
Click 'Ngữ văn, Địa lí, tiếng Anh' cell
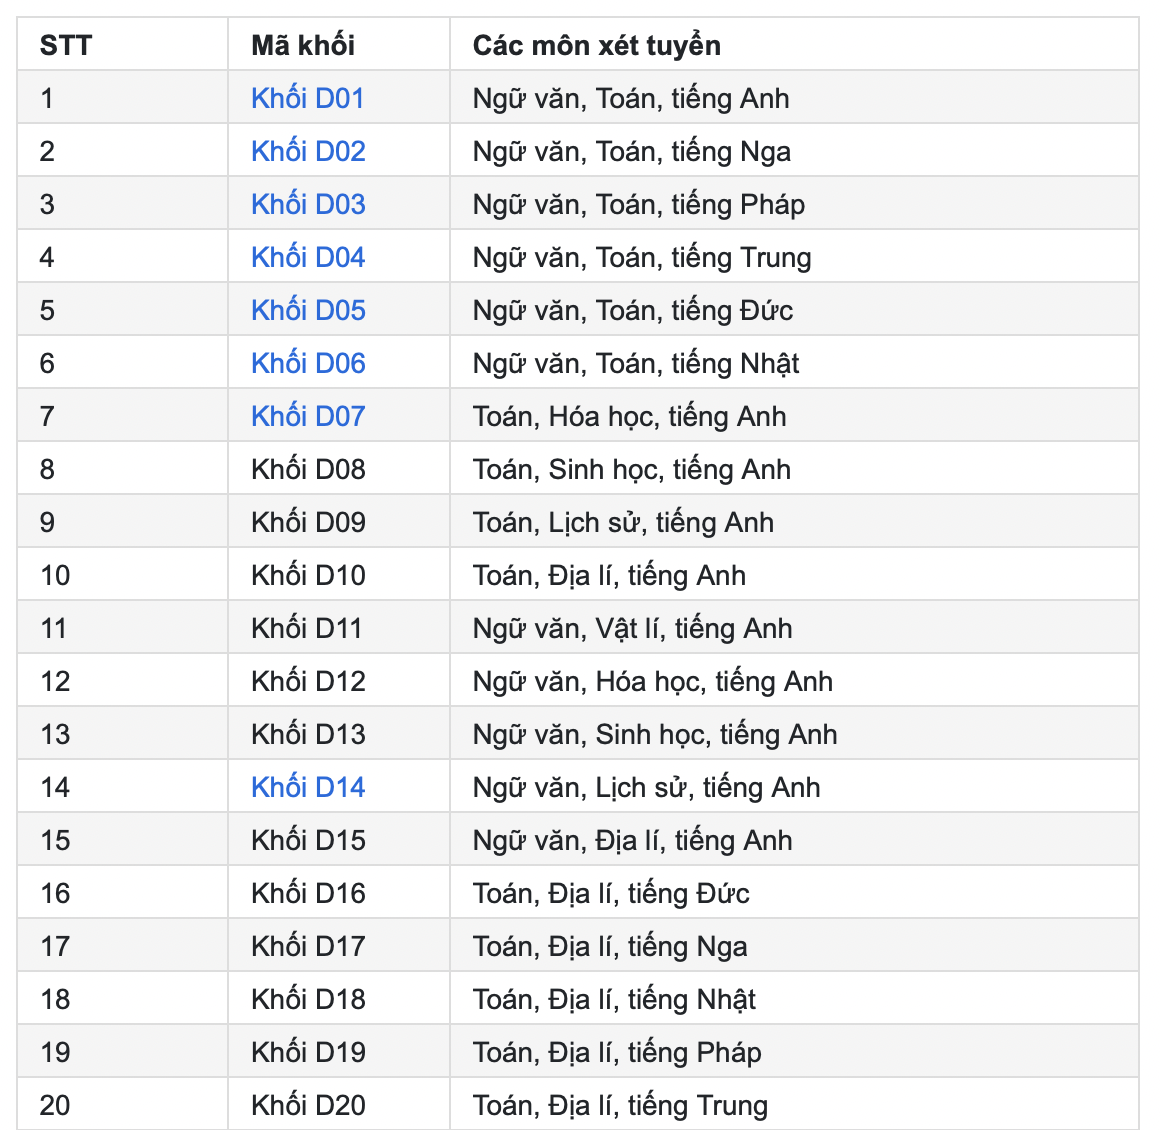click(632, 840)
